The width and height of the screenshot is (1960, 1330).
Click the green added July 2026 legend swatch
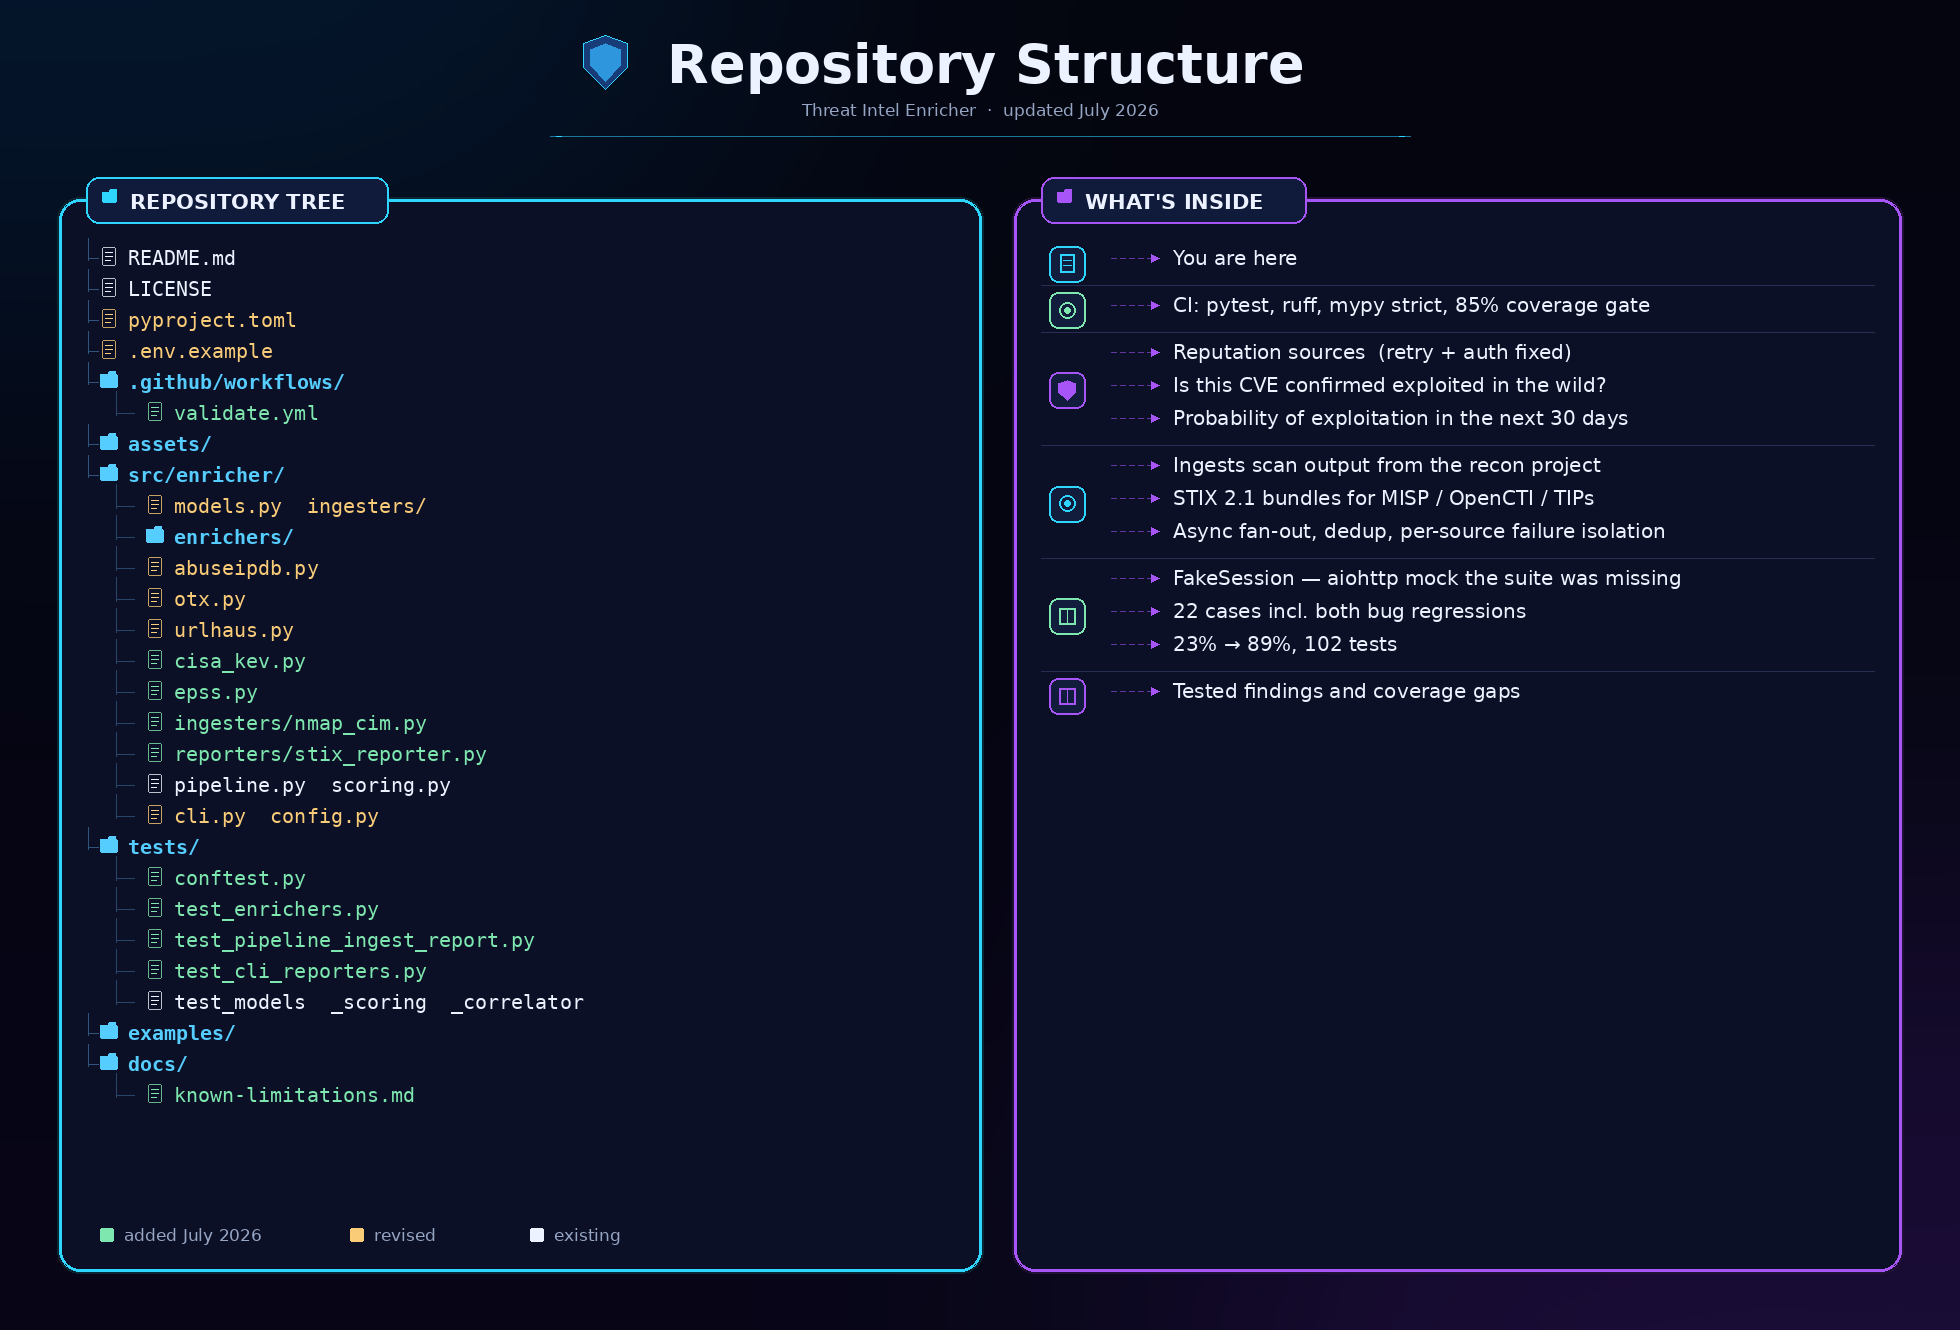tap(107, 1235)
